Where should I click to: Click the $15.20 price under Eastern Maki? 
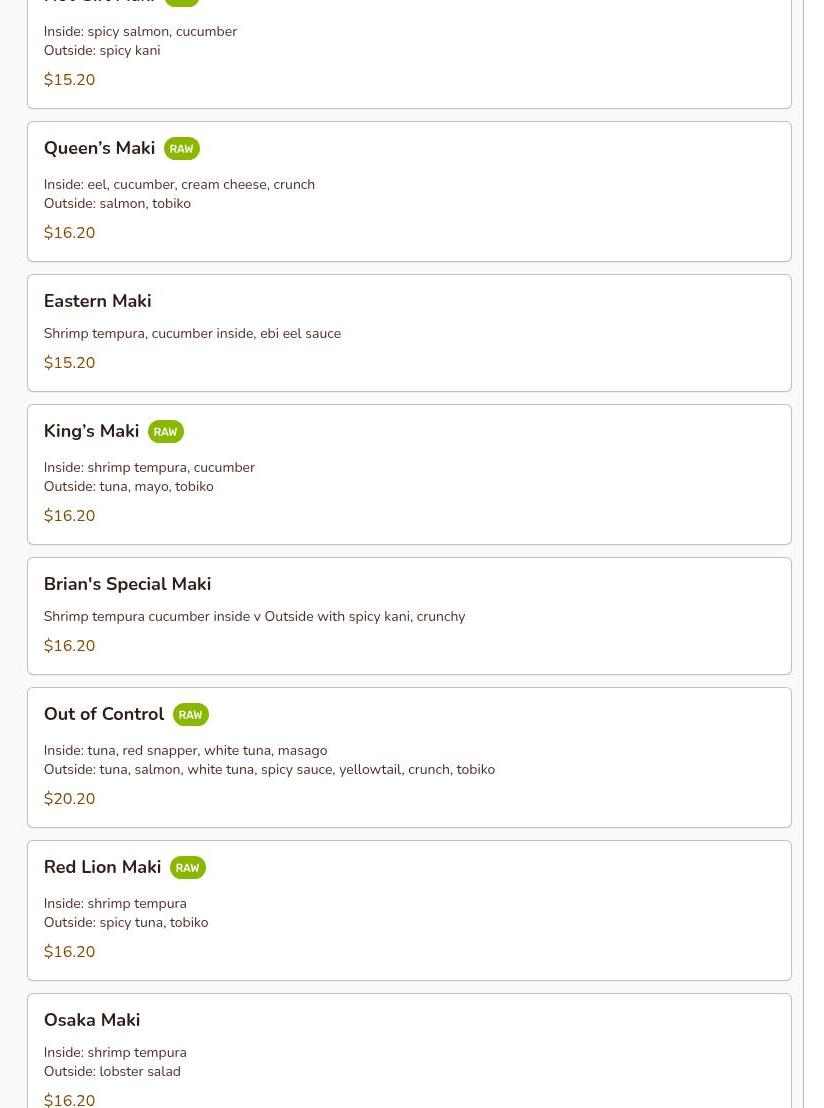point(69,363)
